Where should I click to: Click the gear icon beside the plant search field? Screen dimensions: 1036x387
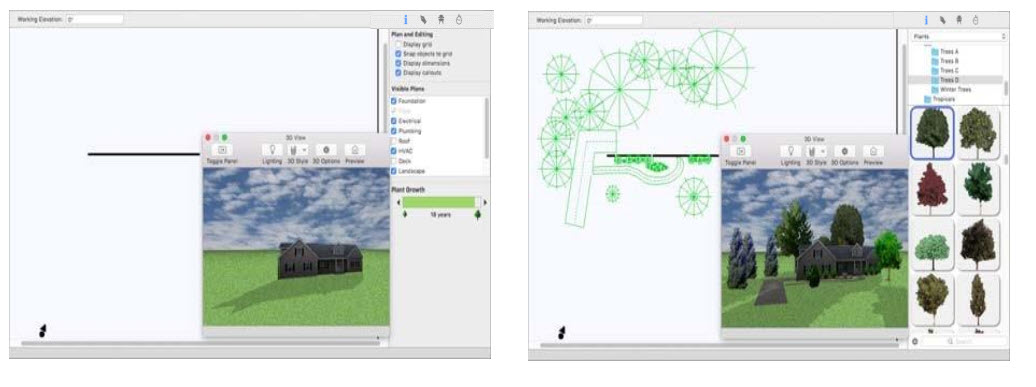coord(915,341)
